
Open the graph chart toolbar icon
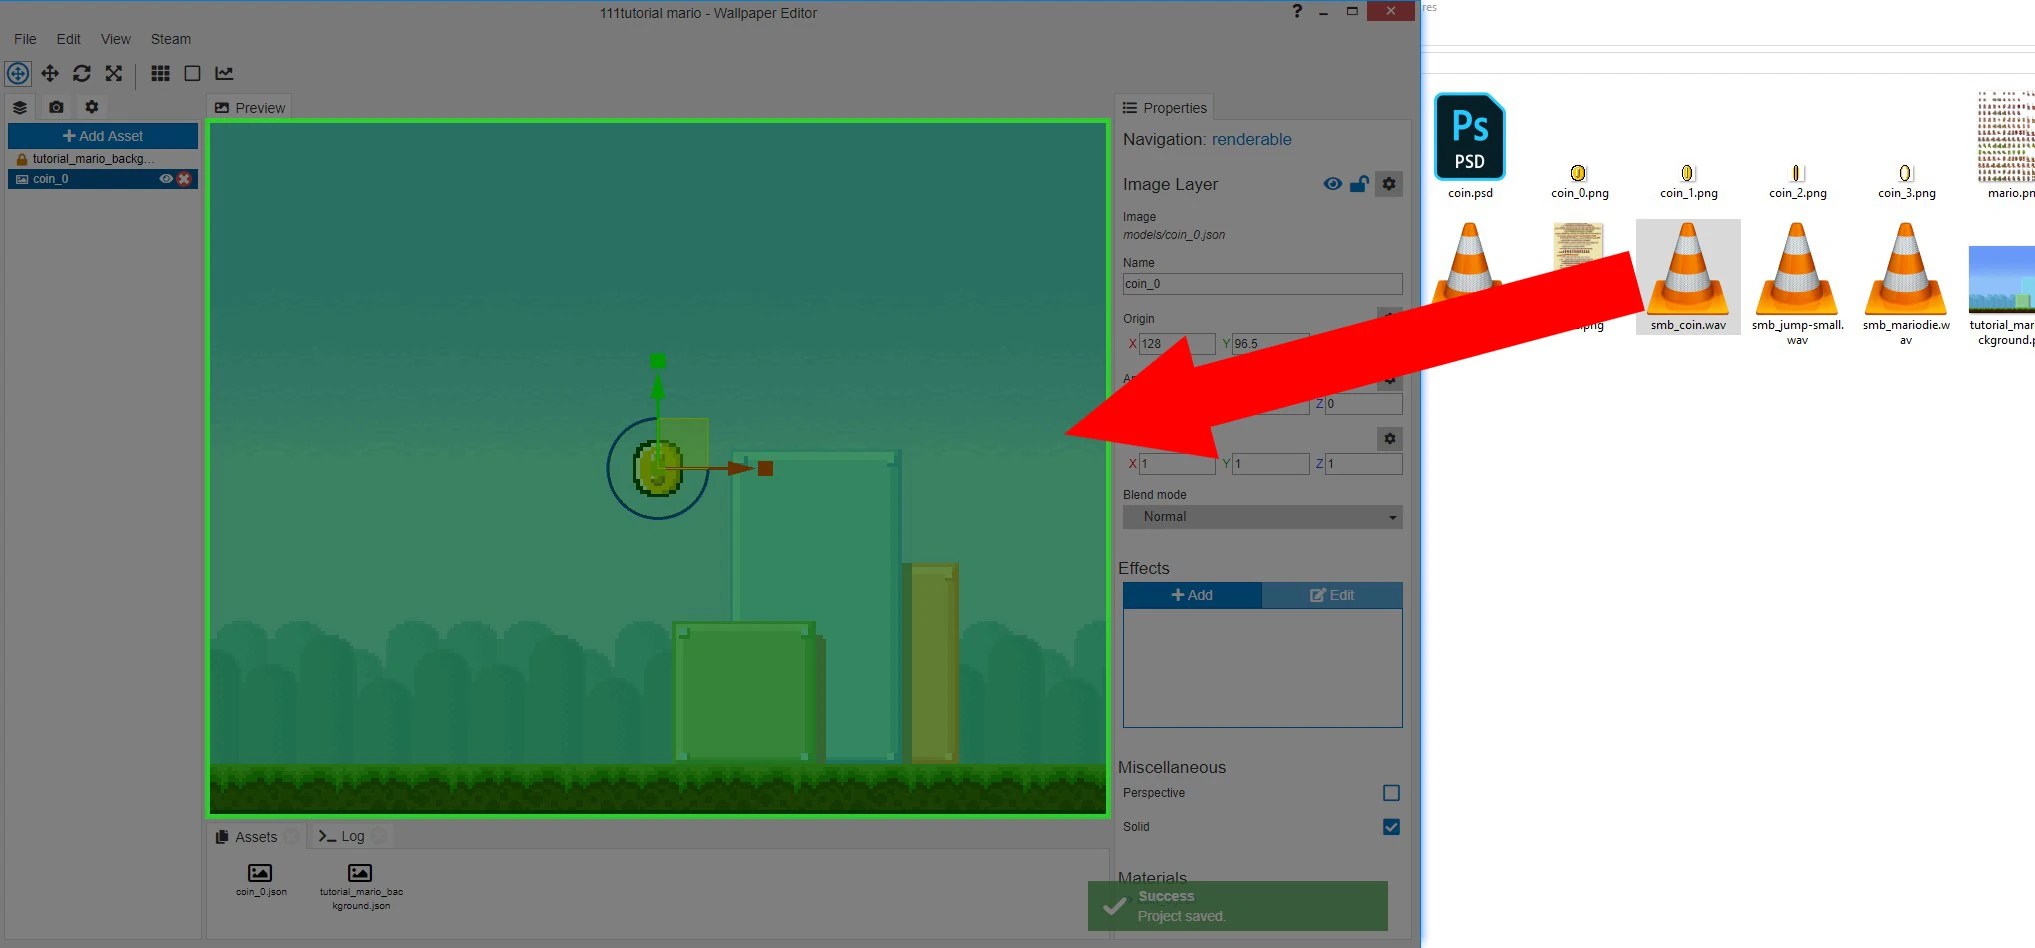(224, 73)
